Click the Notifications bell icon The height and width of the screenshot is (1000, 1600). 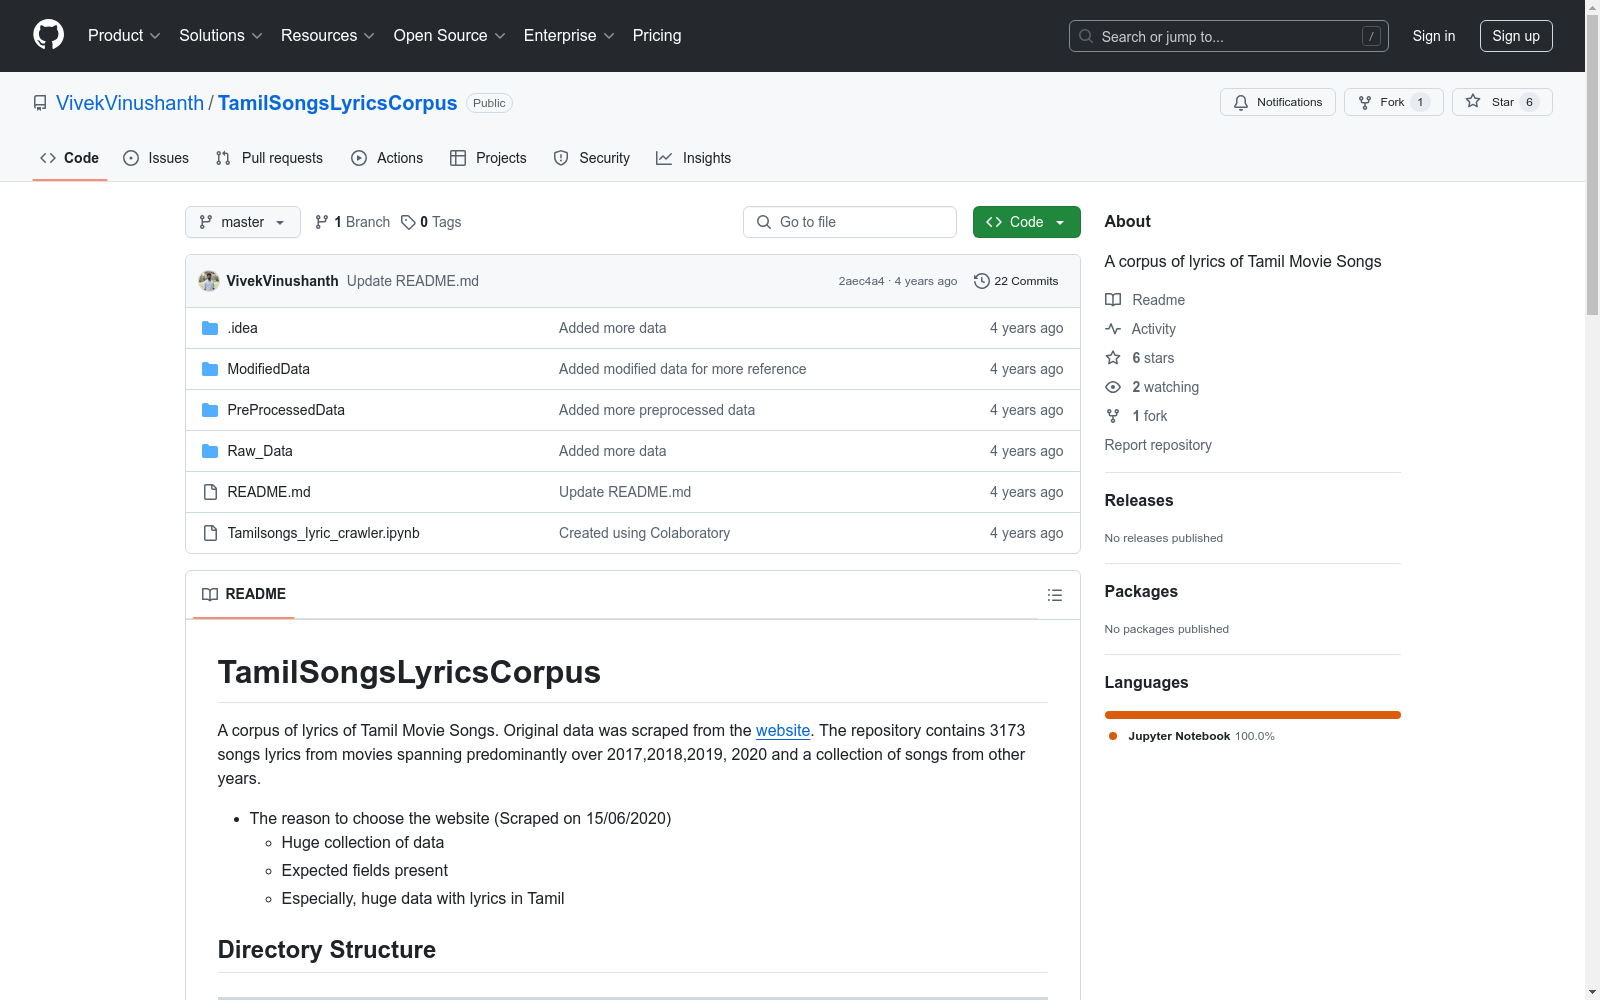(1241, 102)
